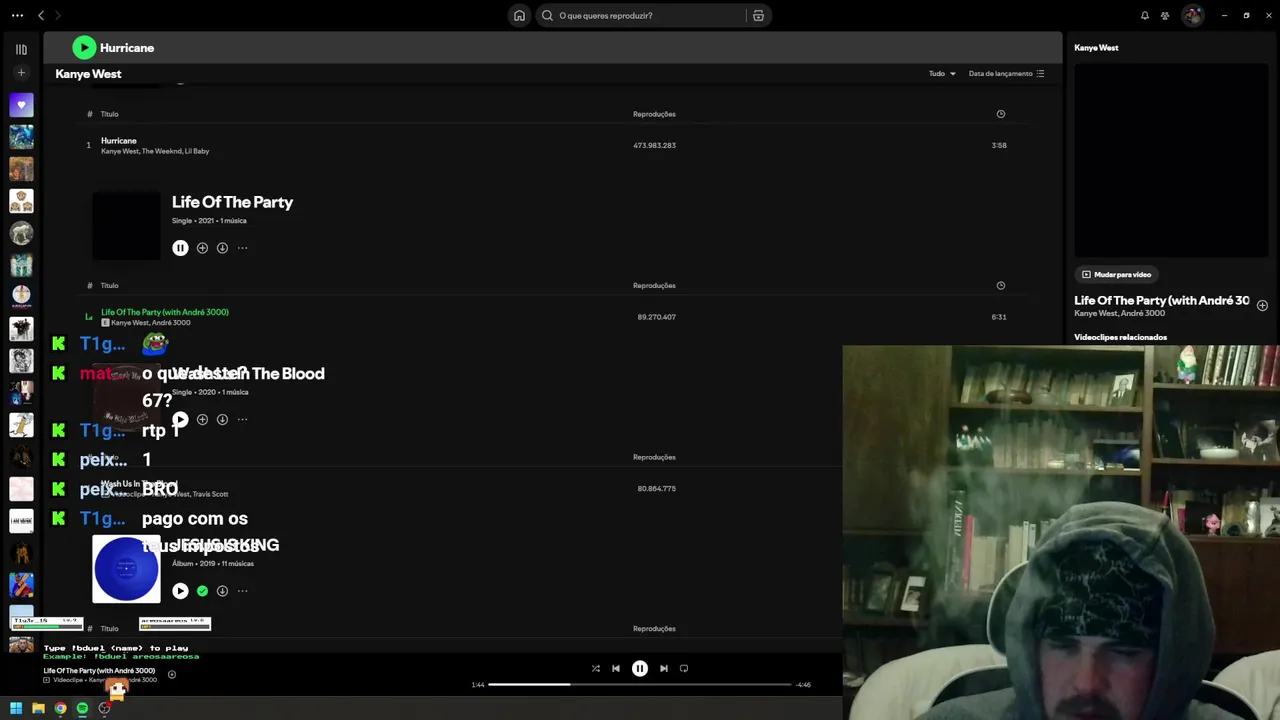This screenshot has width=1280, height=720.
Task: Open the Tudo filter dropdown
Action: pos(942,73)
